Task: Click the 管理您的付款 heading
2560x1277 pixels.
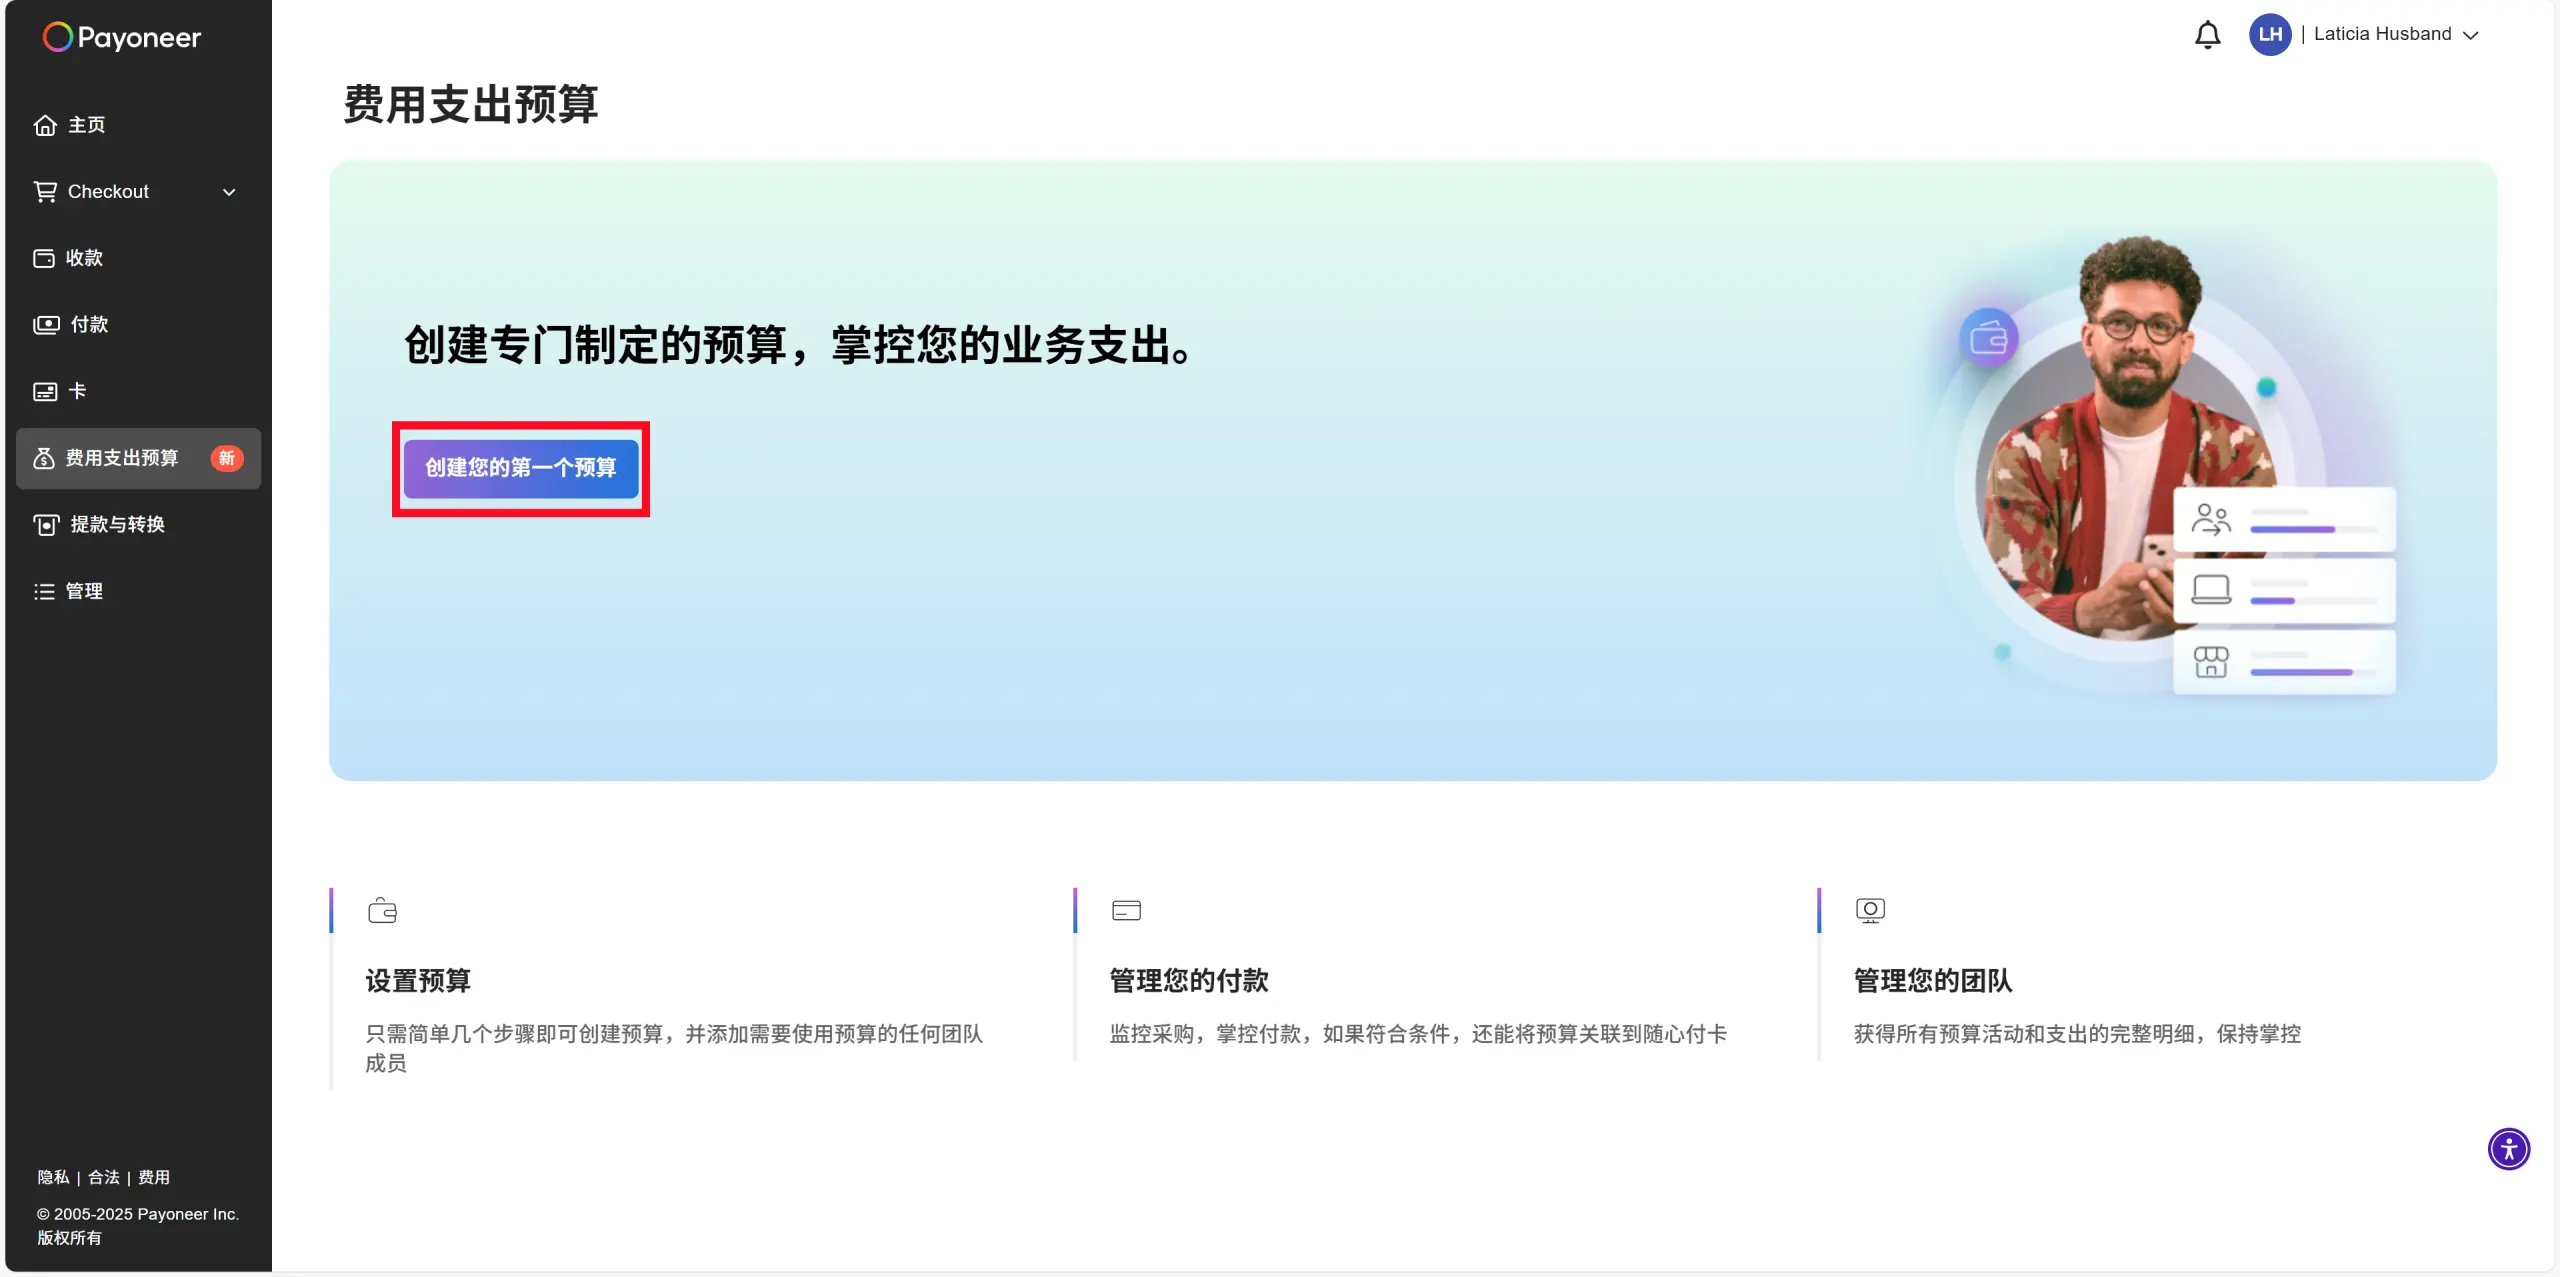Action: 1189,980
